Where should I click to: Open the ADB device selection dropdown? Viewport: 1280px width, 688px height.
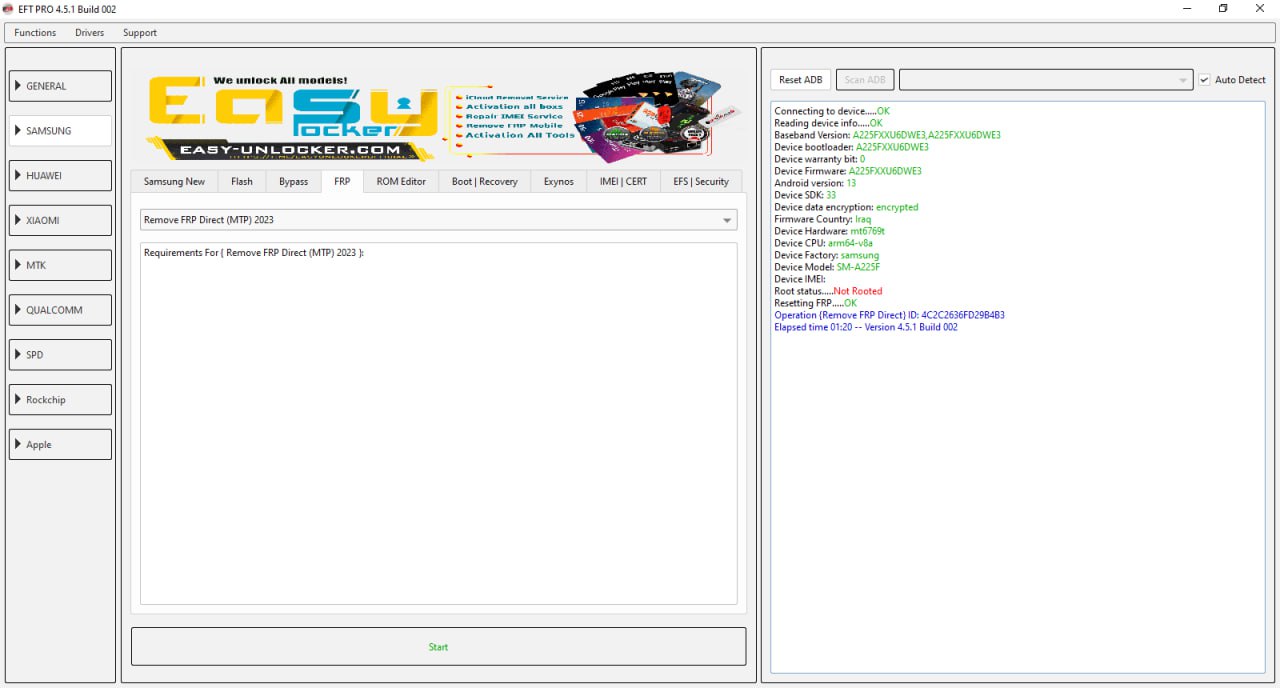pos(1046,80)
